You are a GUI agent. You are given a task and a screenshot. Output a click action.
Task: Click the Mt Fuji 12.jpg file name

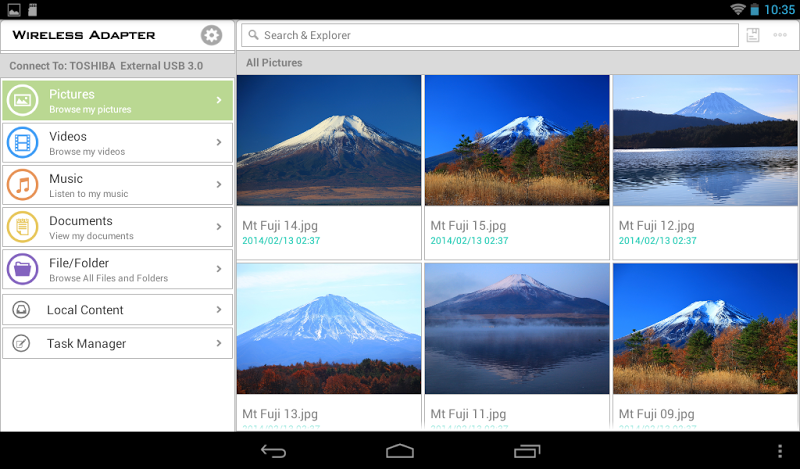[657, 226]
